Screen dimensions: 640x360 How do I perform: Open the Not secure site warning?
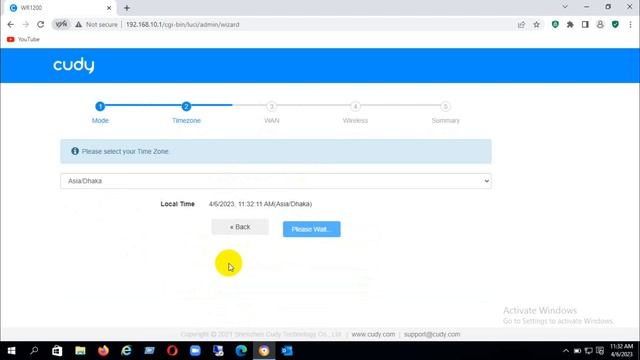point(96,24)
